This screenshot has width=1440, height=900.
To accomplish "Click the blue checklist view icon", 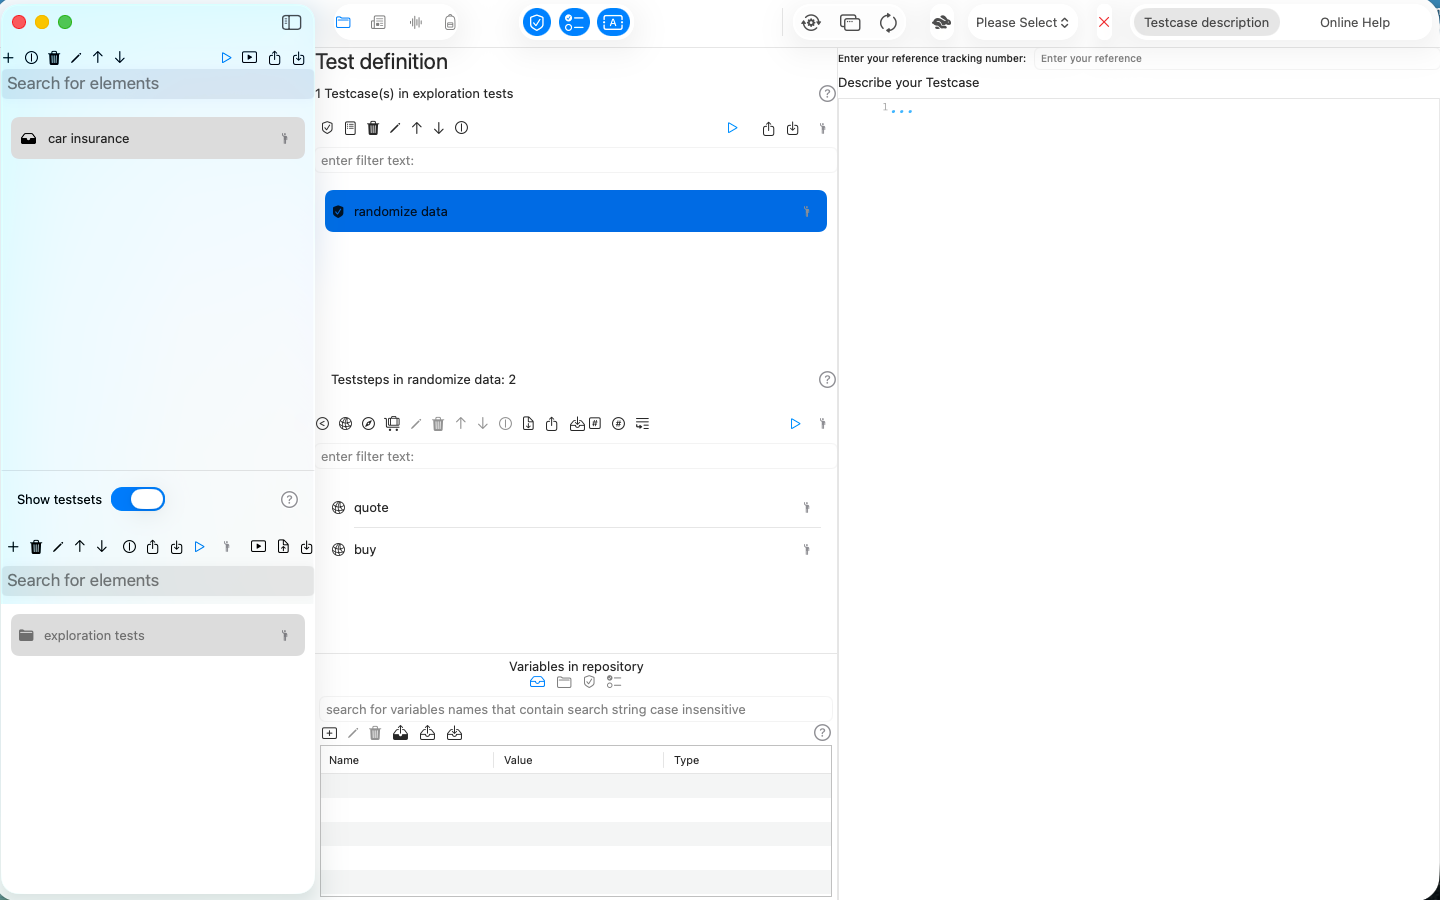I will click(x=574, y=22).
